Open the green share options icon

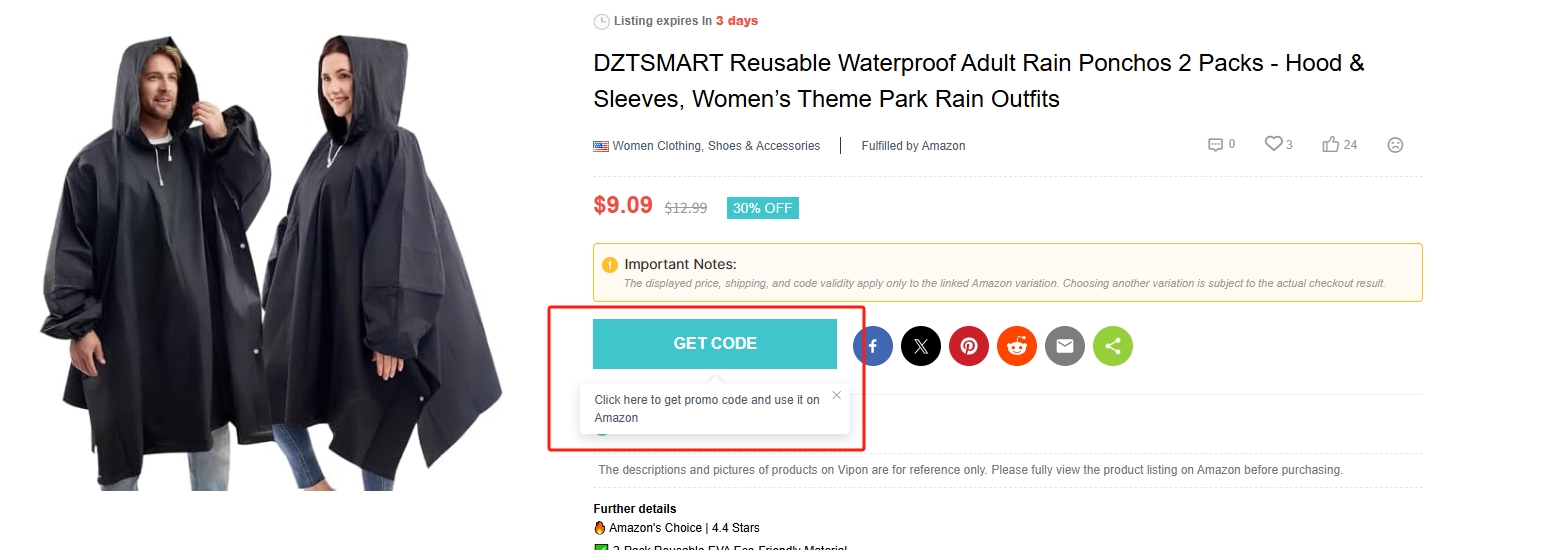1113,346
